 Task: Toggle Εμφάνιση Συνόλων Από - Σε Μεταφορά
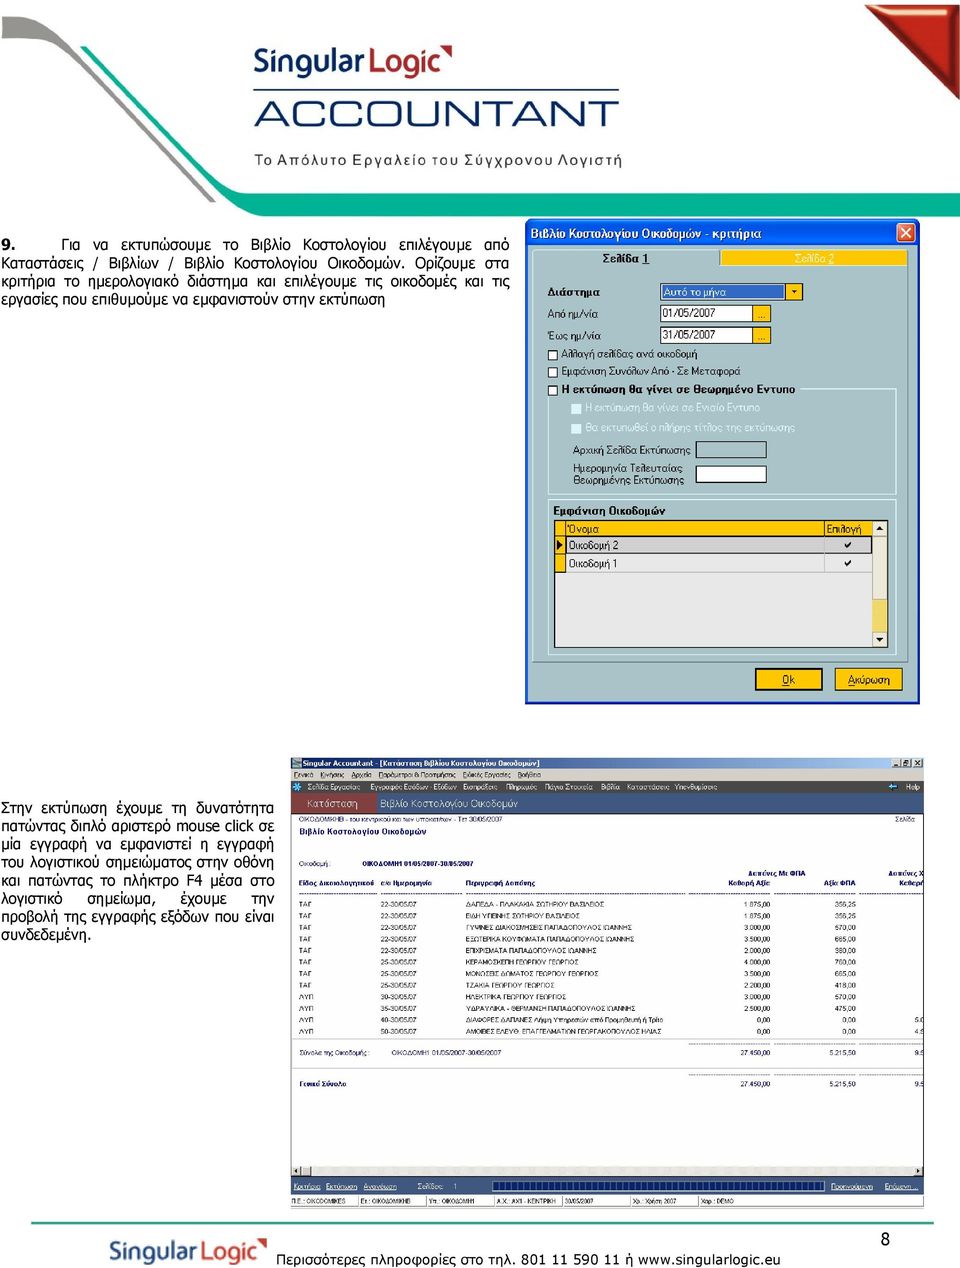point(553,372)
